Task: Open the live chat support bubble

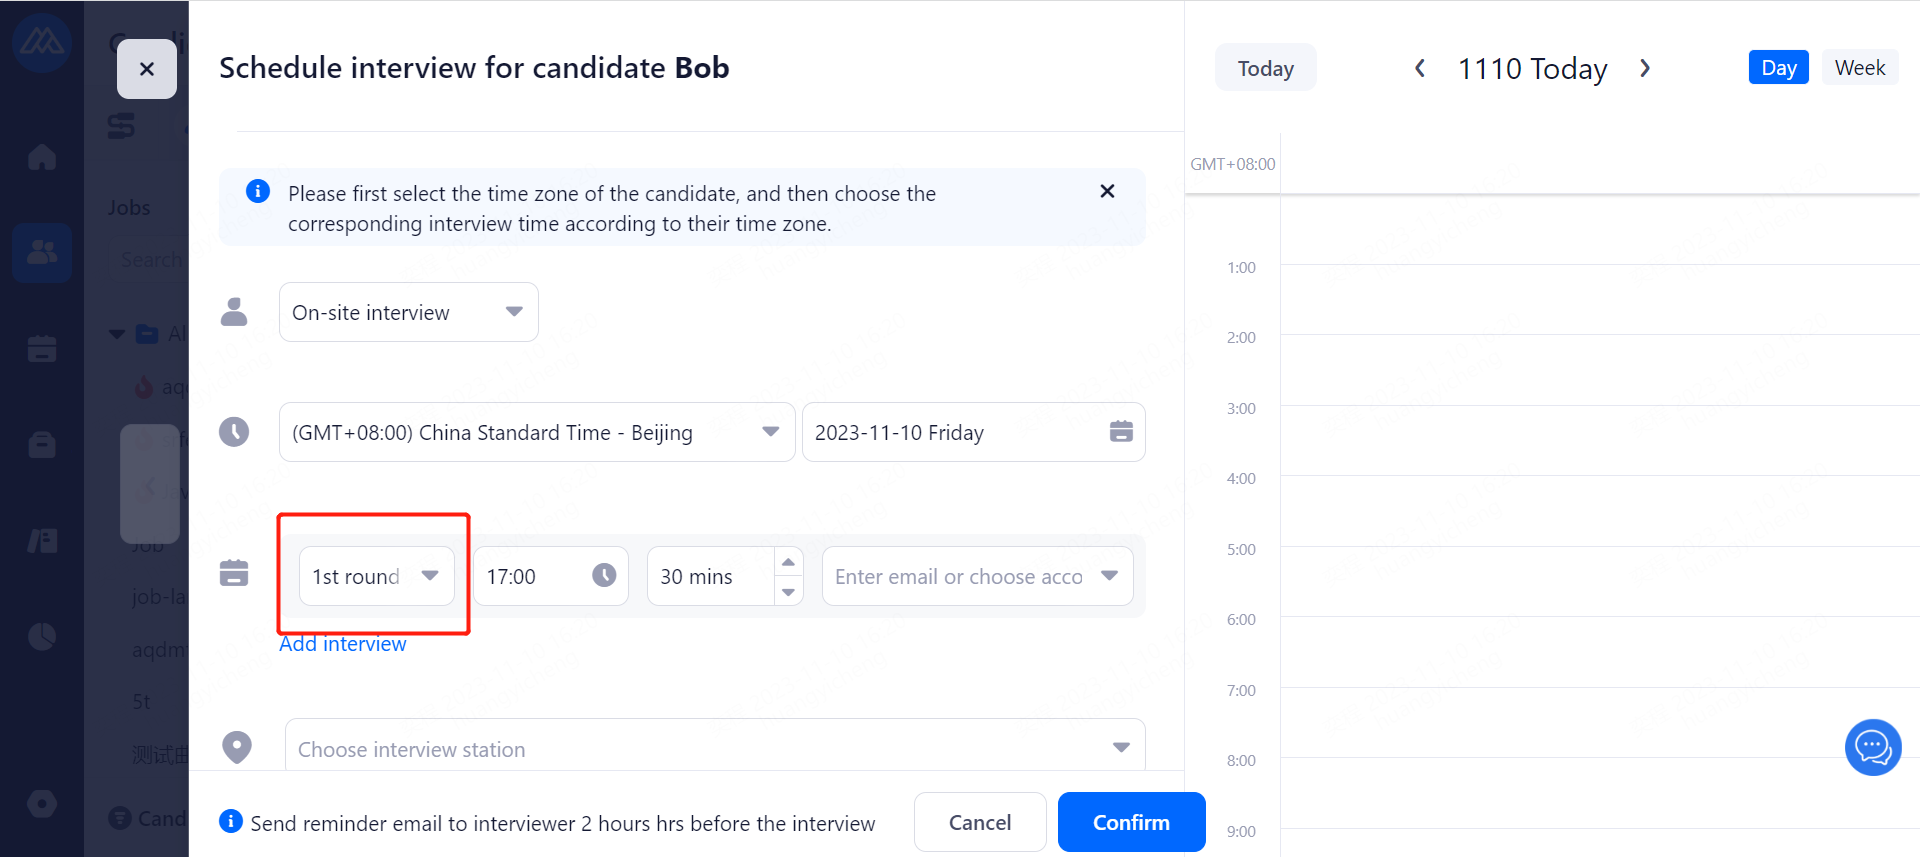Action: pyautogui.click(x=1872, y=747)
